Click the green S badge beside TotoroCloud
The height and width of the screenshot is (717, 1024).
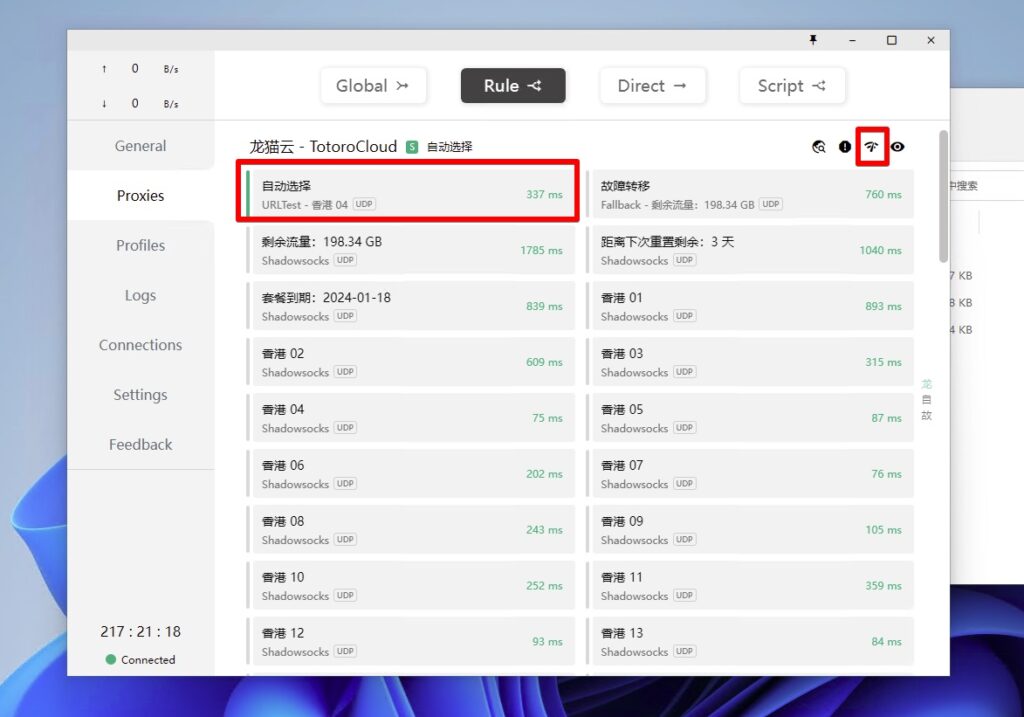pyautogui.click(x=412, y=147)
